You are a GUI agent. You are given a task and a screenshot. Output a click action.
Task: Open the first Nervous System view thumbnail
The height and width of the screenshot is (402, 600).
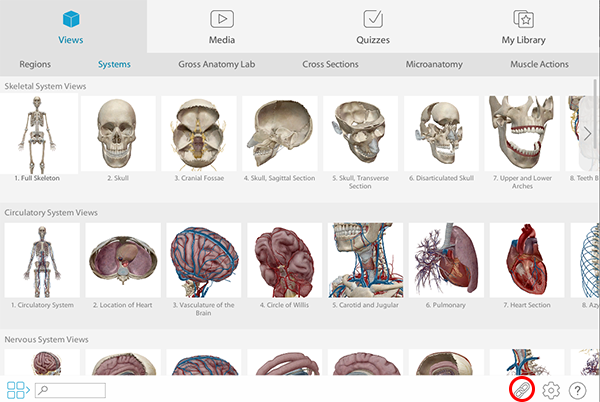tap(42, 362)
